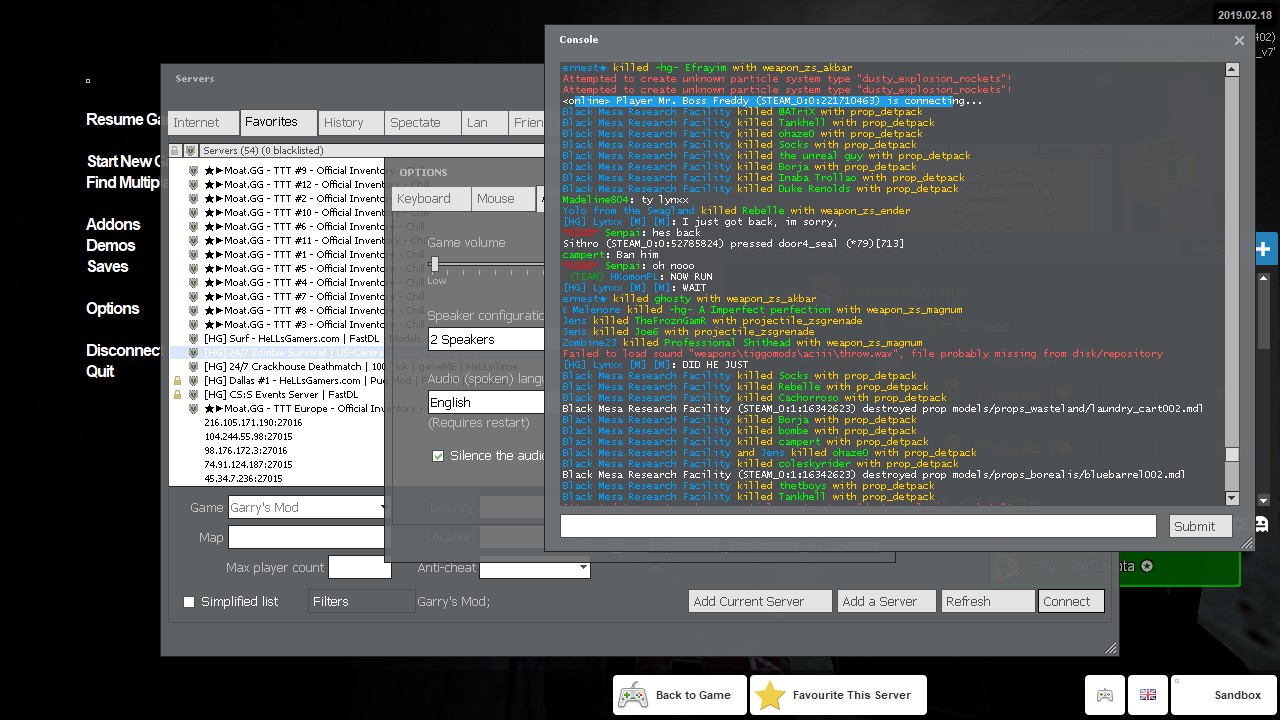The height and width of the screenshot is (720, 1280).
Task: Open Options from the main menu
Action: point(113,309)
